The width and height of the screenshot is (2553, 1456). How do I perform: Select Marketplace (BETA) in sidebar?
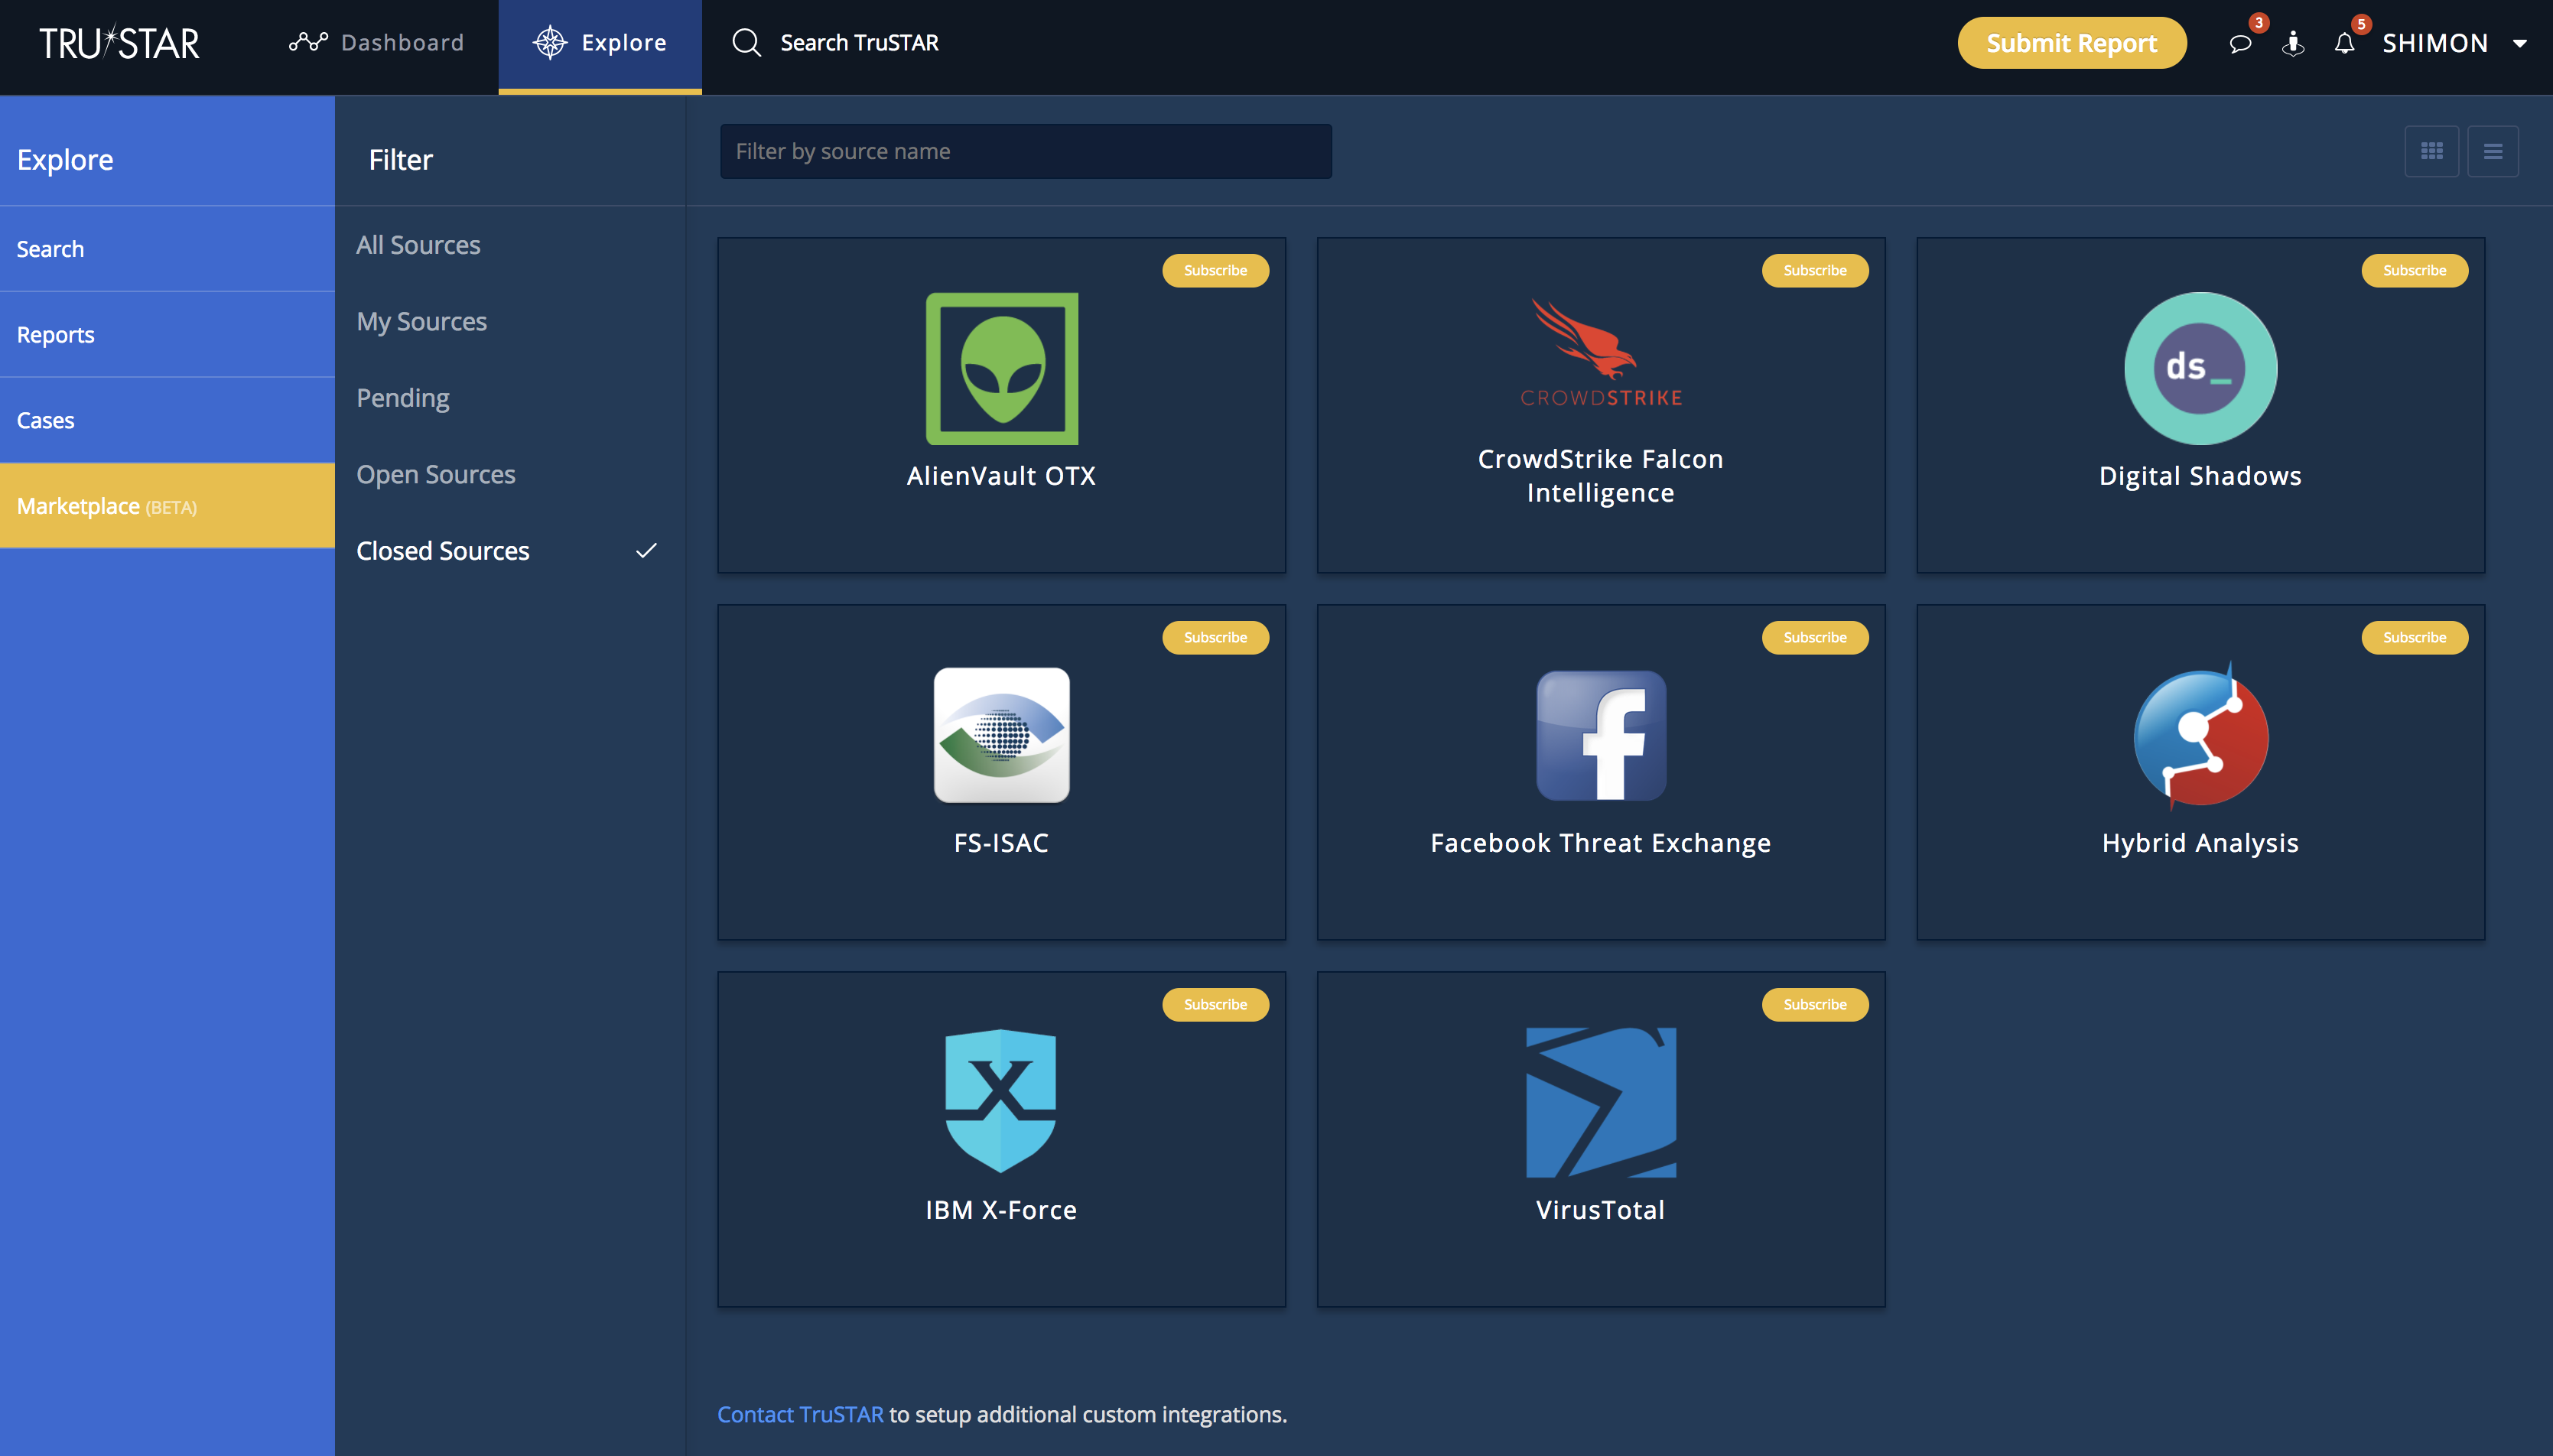[x=167, y=506]
